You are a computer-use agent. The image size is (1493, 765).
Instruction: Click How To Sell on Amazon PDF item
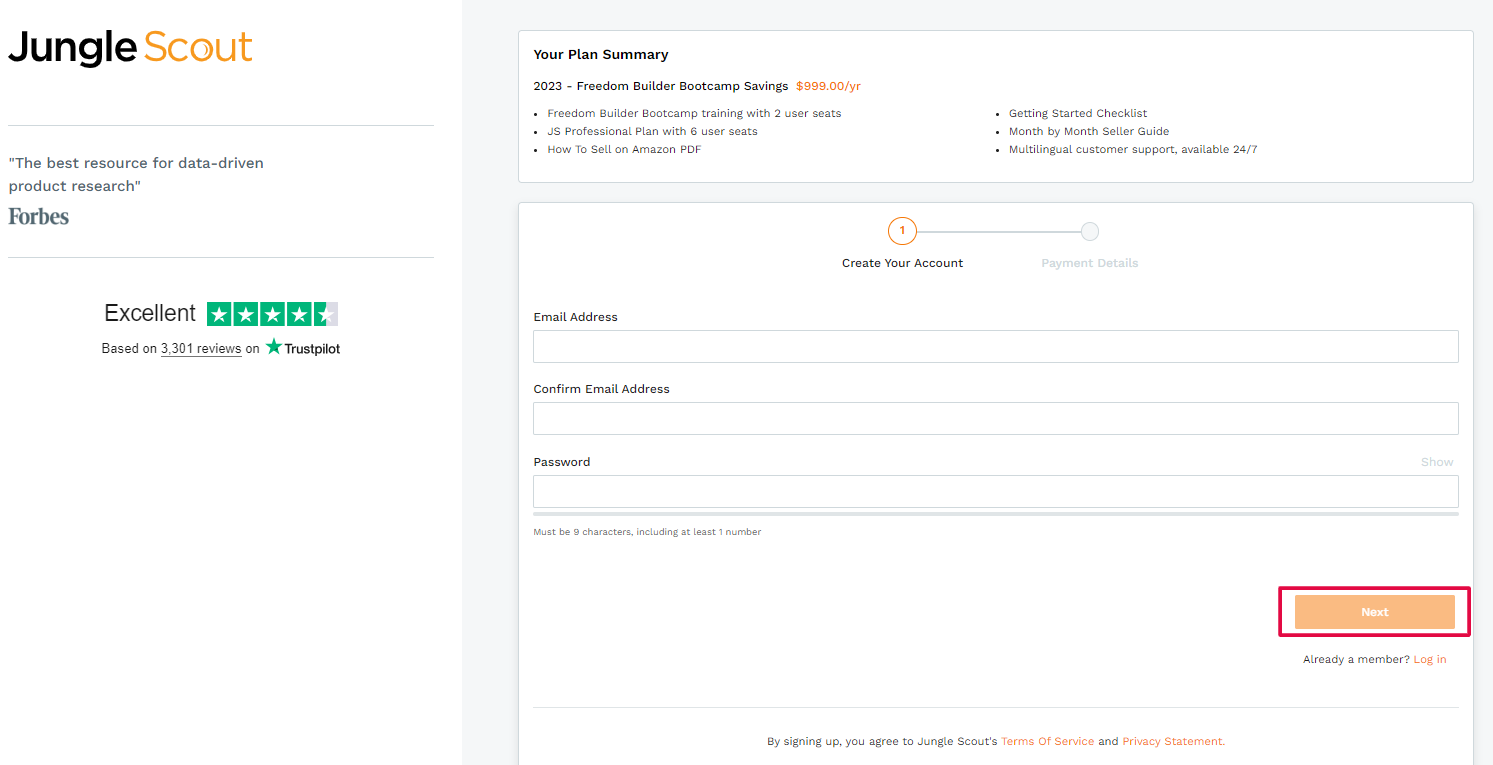click(x=624, y=150)
